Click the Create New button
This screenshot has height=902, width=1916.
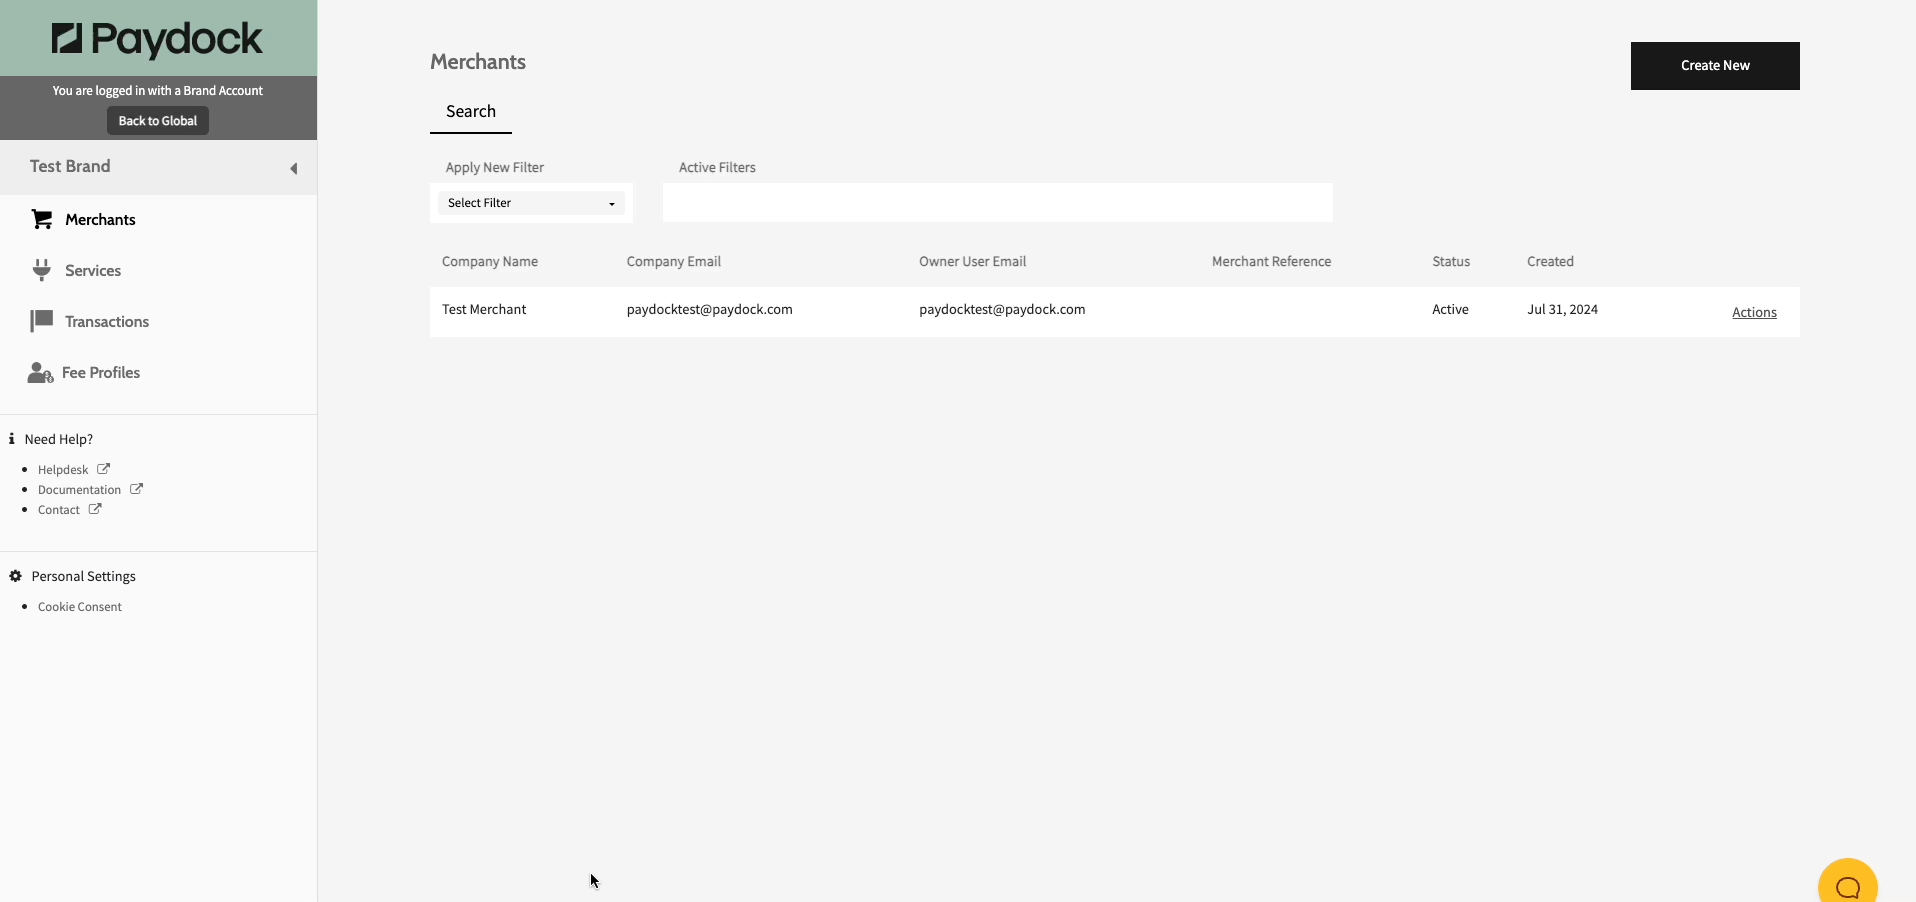tap(1715, 66)
